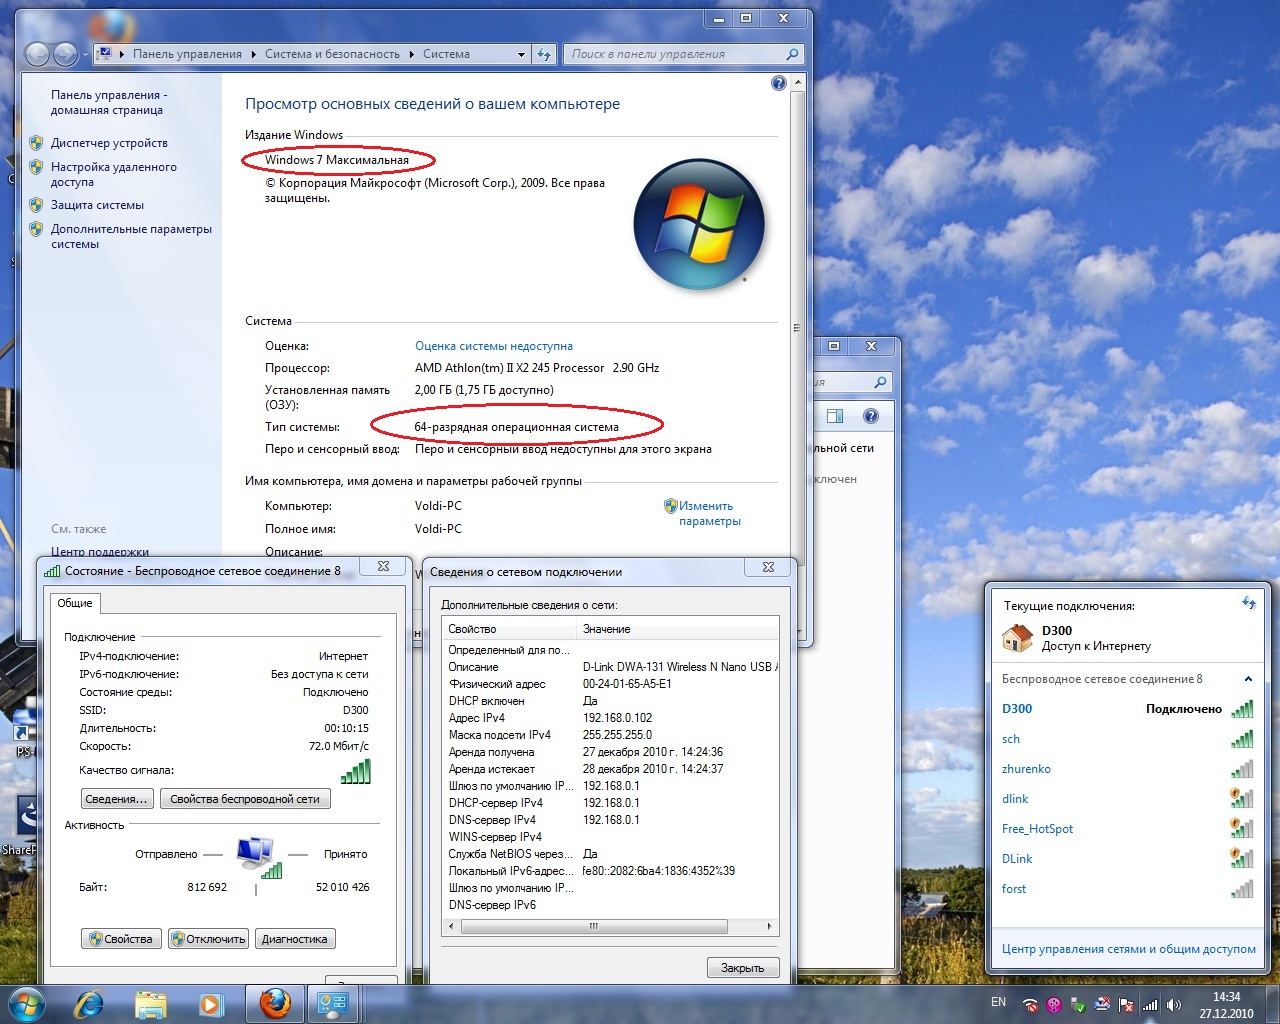This screenshot has height=1024, width=1280.
Task: Expand the address bar history dropdown
Action: click(521, 55)
